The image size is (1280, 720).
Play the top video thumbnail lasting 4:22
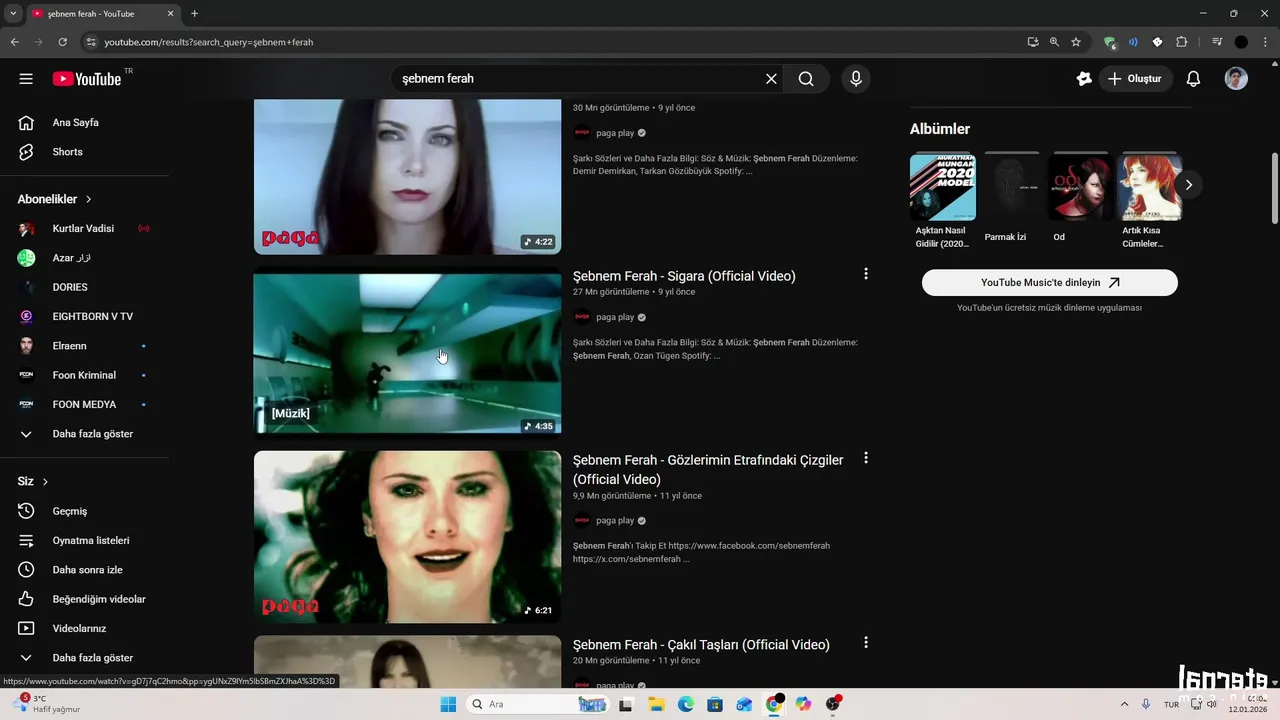click(407, 176)
